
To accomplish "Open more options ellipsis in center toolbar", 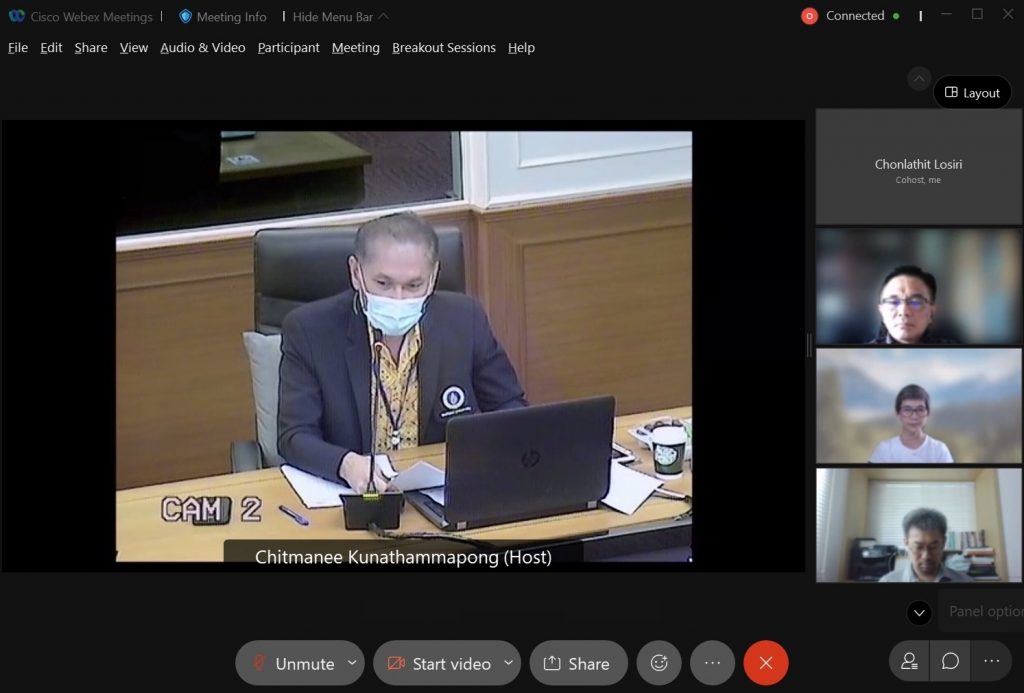I will click(712, 663).
